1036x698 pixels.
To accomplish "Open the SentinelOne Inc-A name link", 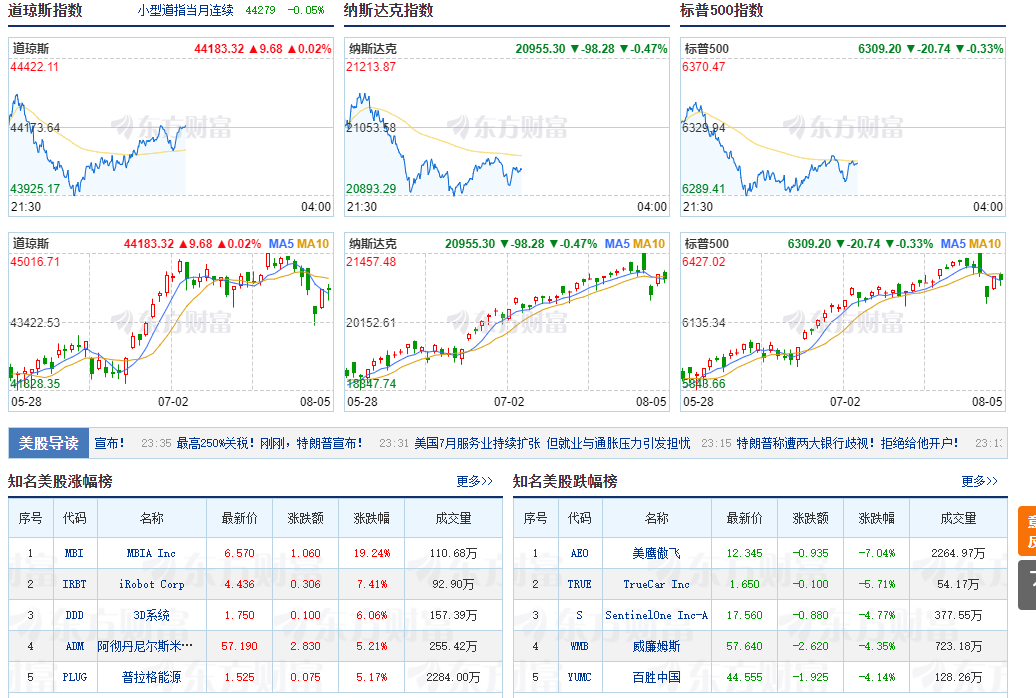I will point(656,615).
